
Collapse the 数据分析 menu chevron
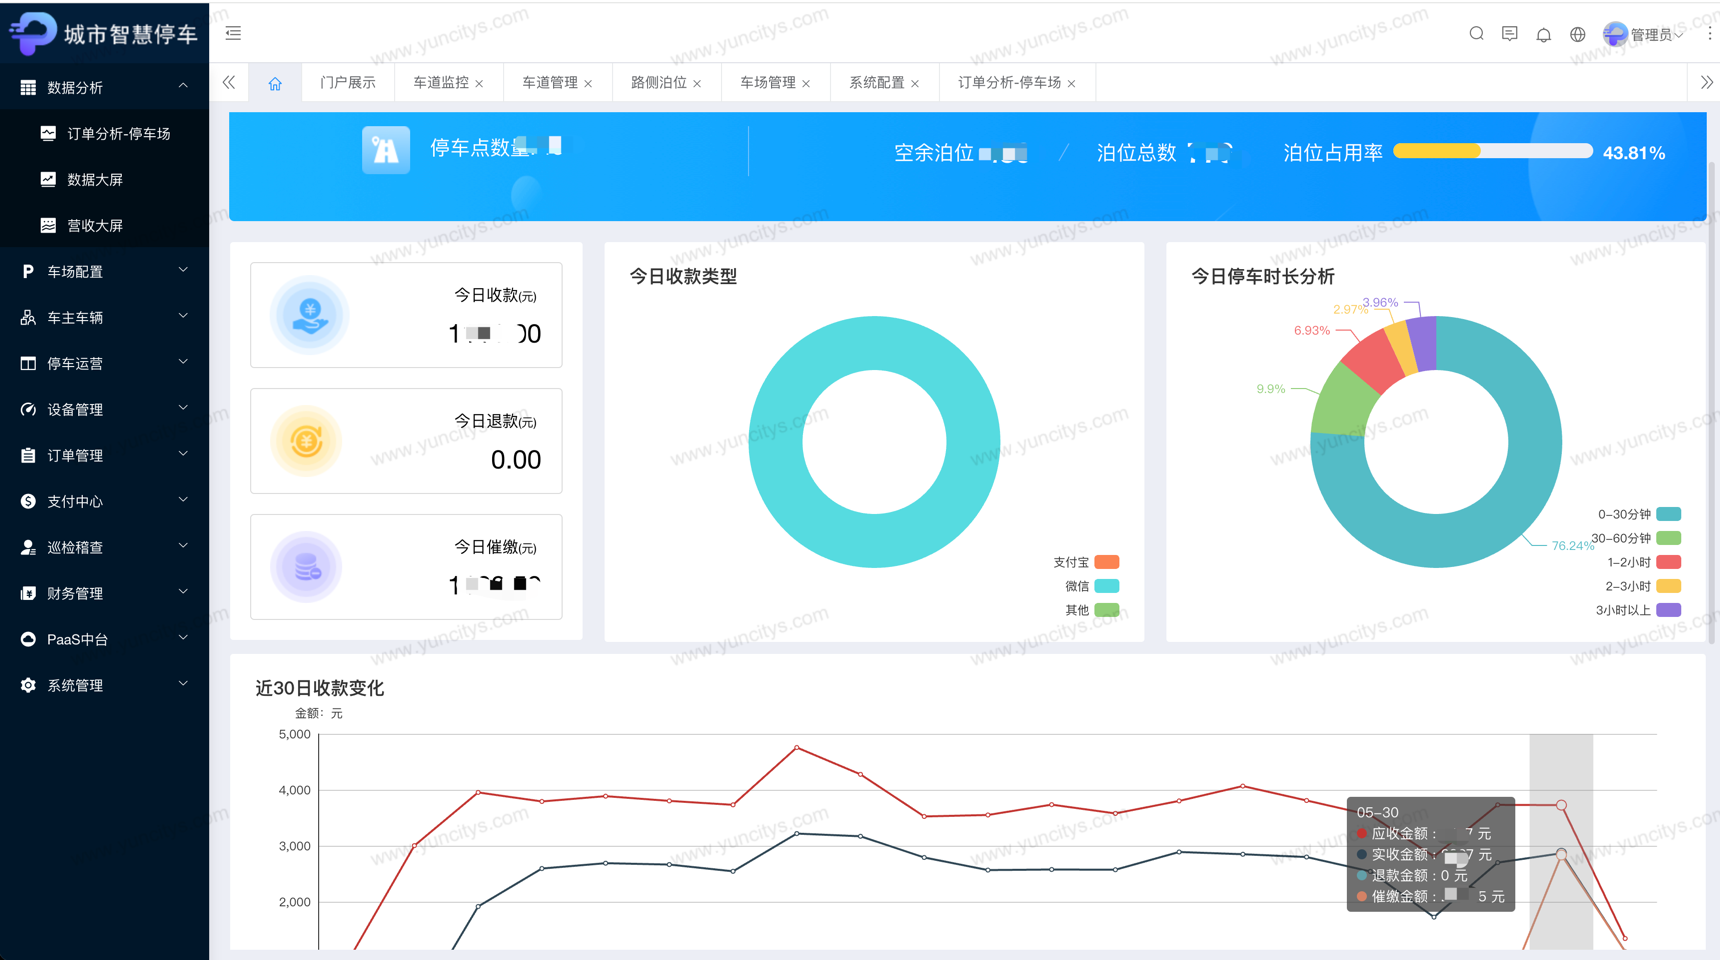(183, 87)
